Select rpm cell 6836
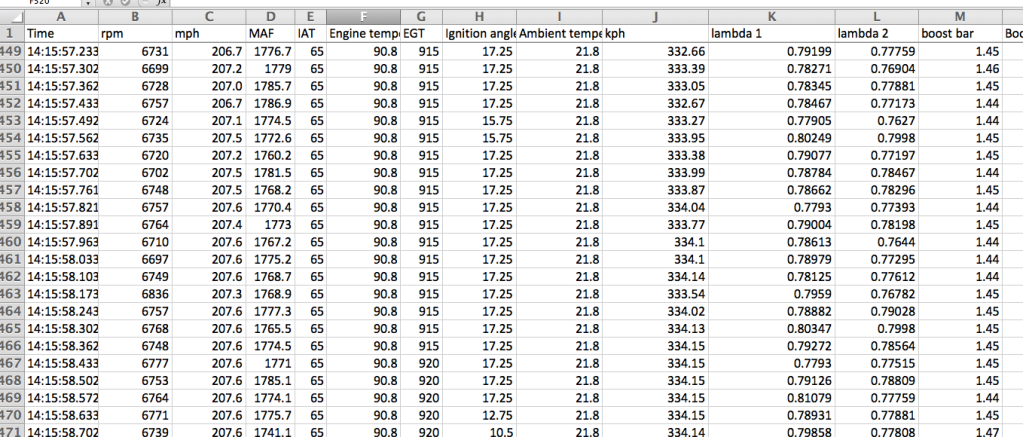 (x=136, y=294)
